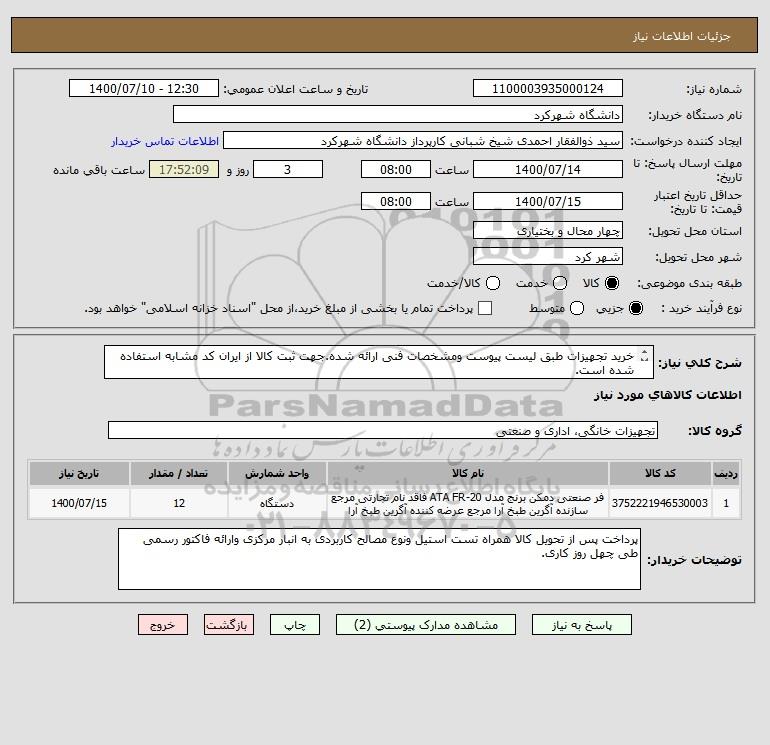Click the quantity cell 12

coord(179,503)
